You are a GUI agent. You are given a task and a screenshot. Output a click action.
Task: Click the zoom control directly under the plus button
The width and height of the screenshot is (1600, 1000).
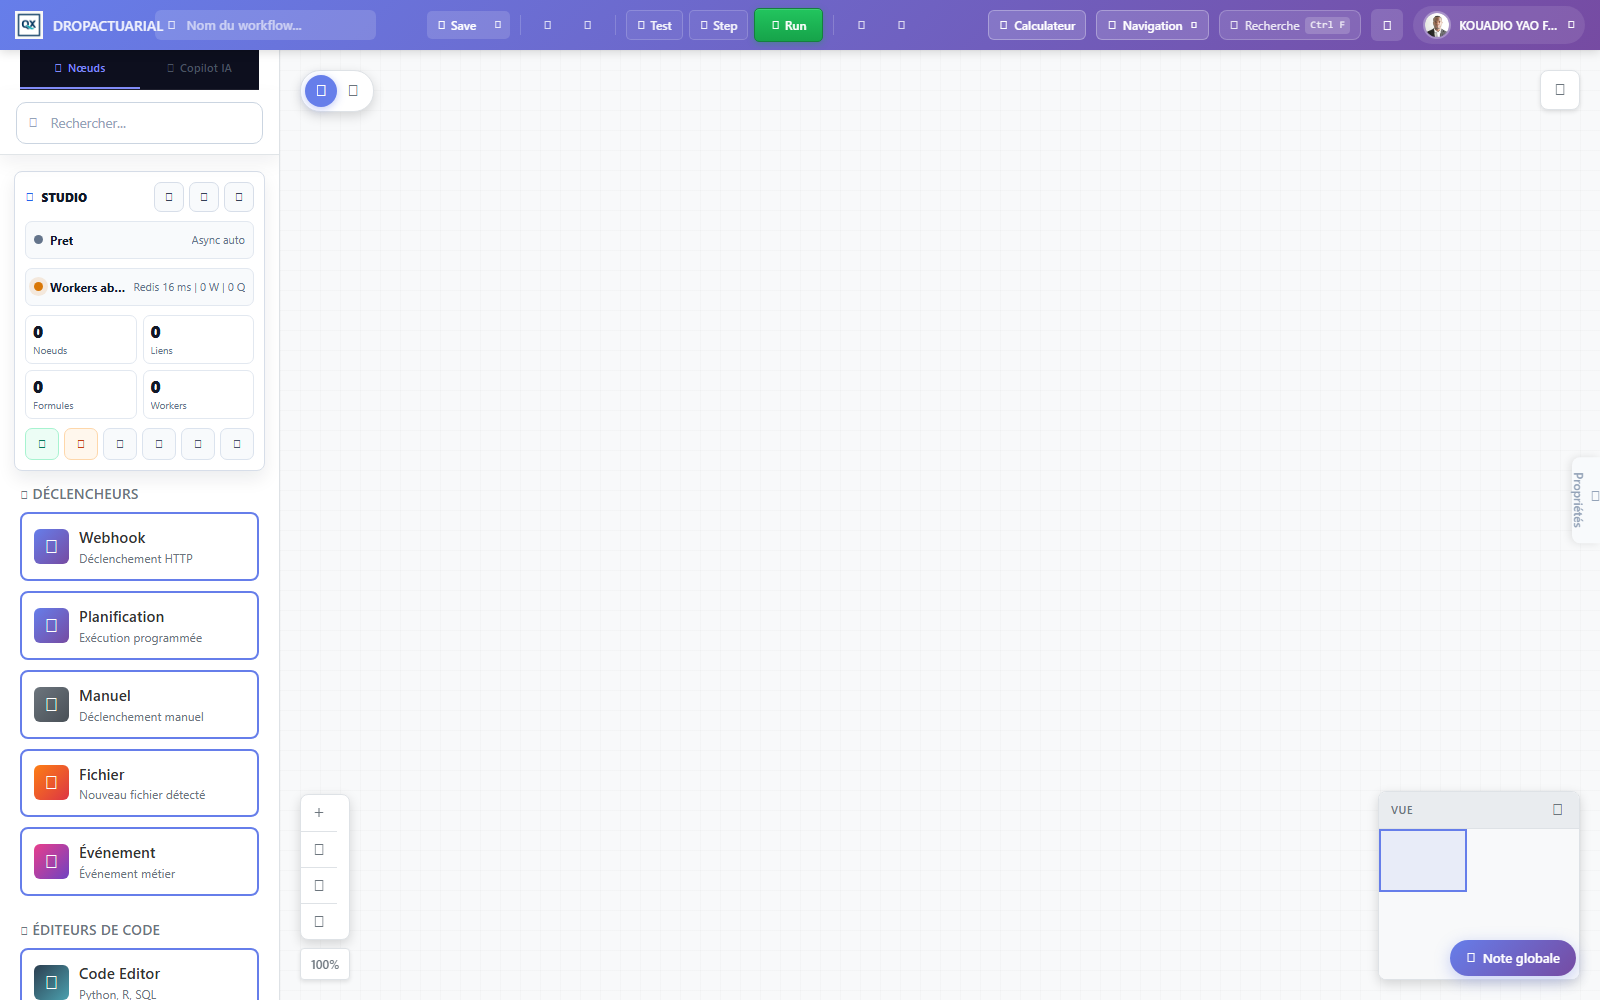coord(319,849)
